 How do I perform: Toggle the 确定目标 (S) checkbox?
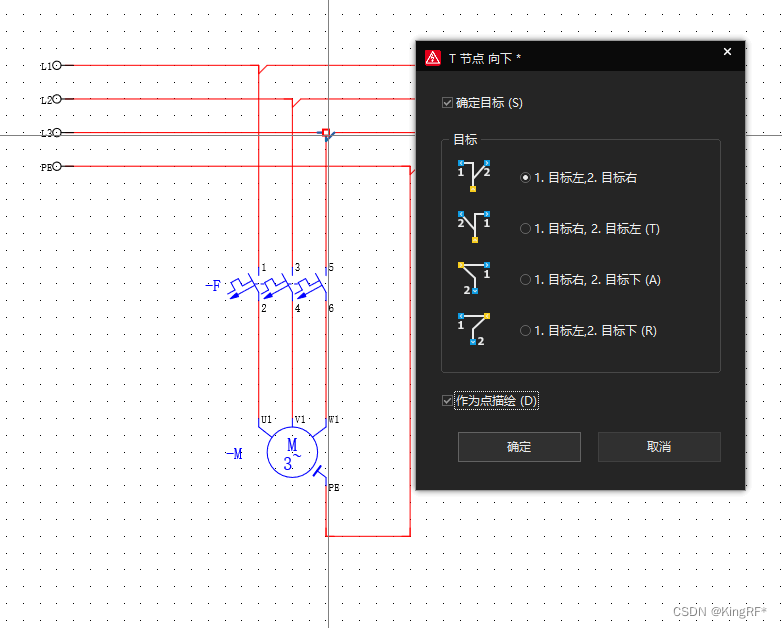pyautogui.click(x=447, y=103)
